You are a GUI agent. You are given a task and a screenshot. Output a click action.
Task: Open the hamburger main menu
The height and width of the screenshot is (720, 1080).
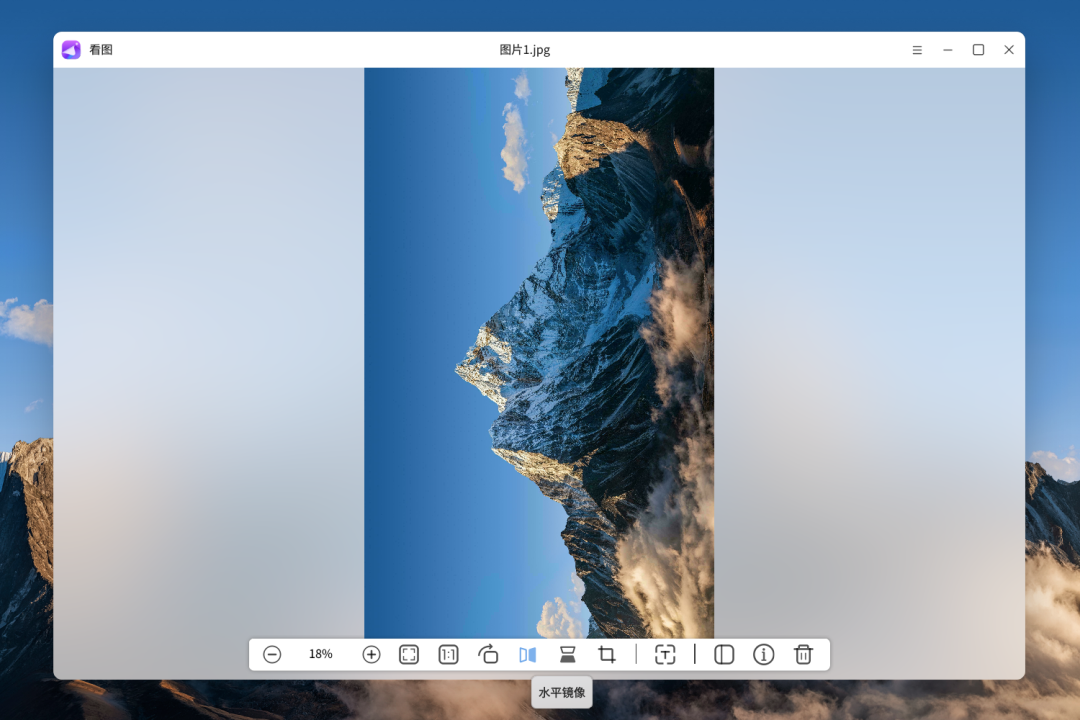tap(917, 50)
